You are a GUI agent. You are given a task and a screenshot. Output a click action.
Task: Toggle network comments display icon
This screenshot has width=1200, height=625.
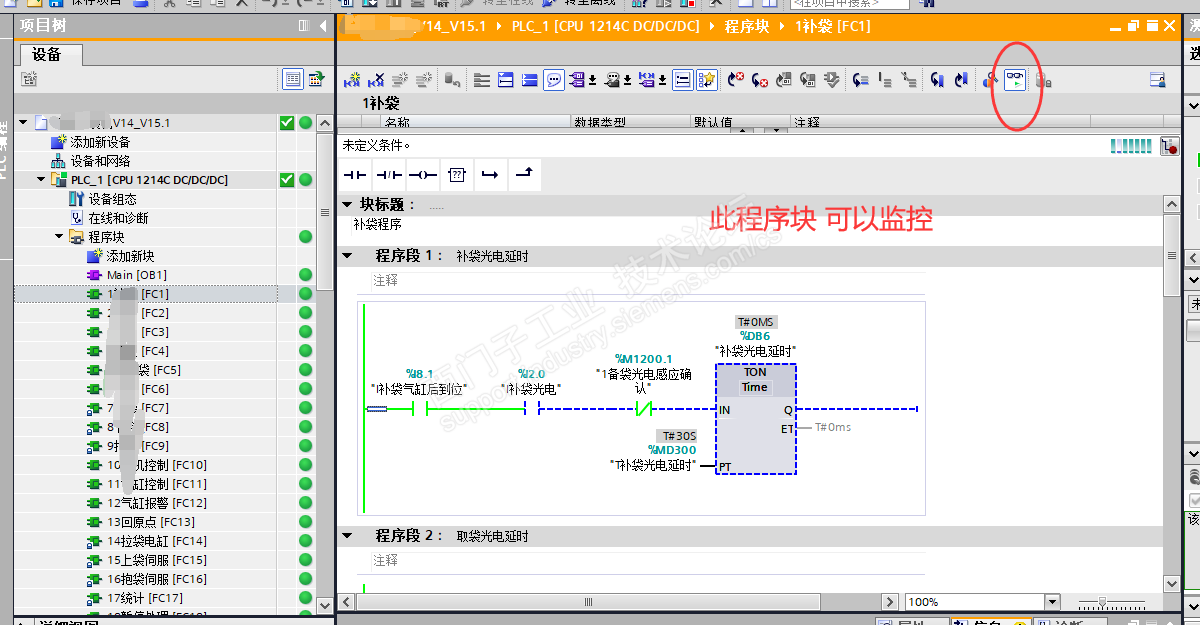click(x=683, y=80)
